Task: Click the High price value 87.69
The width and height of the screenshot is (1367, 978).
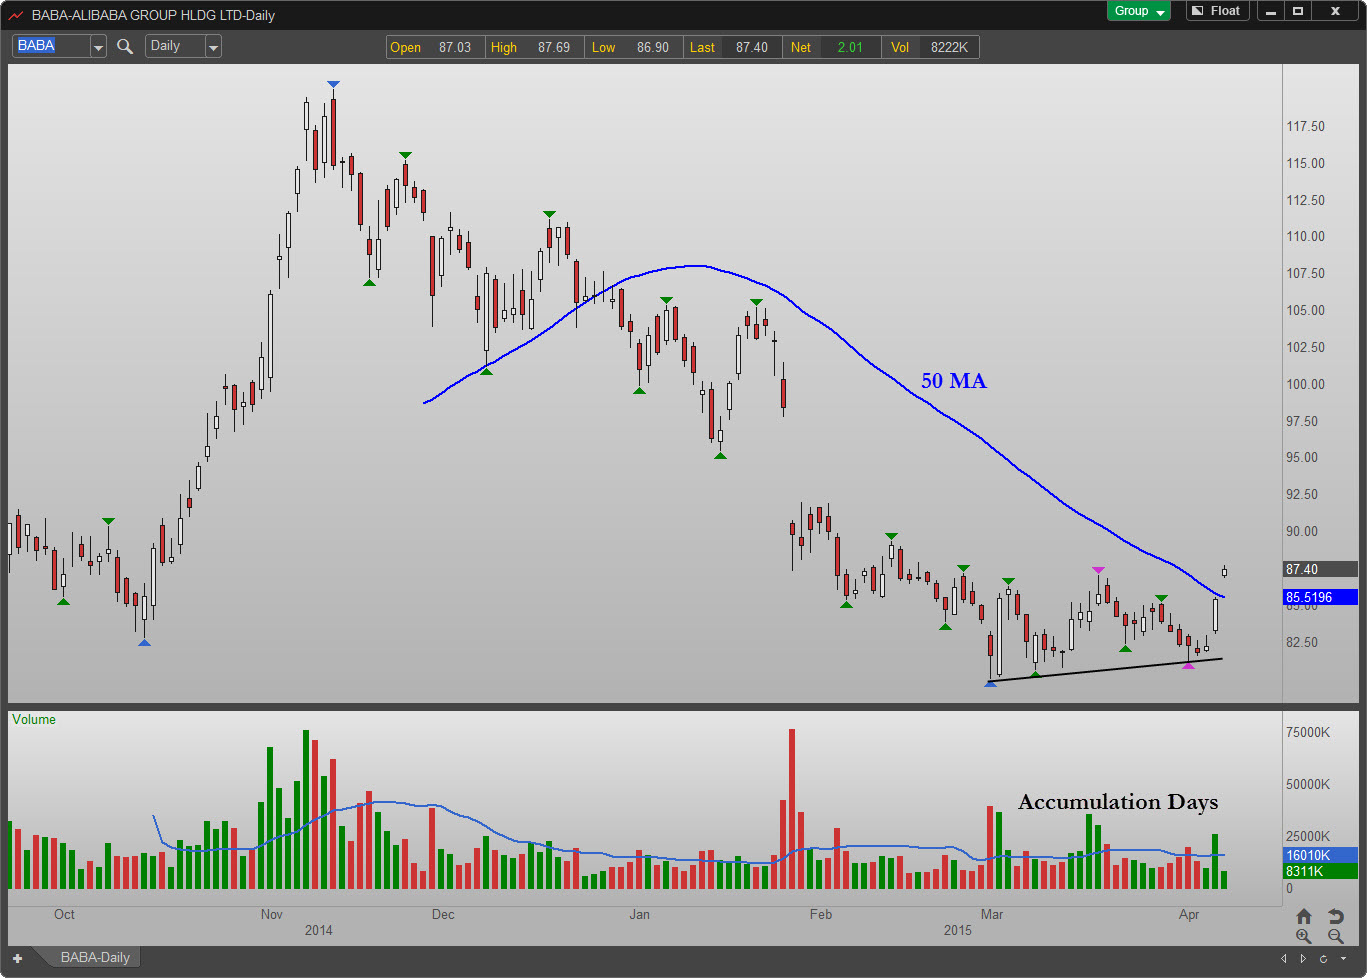Action: coord(554,47)
